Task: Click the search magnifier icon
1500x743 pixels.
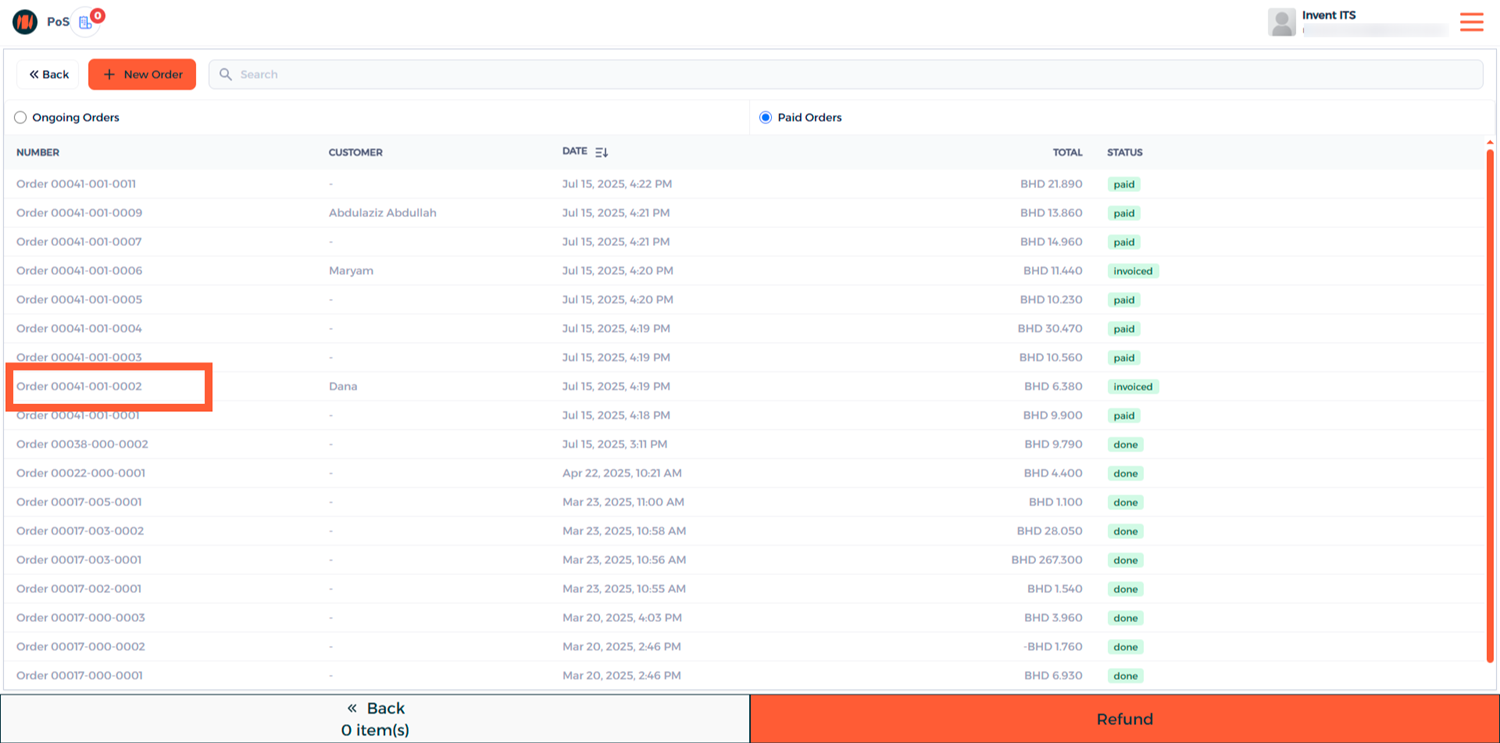Action: (x=225, y=74)
